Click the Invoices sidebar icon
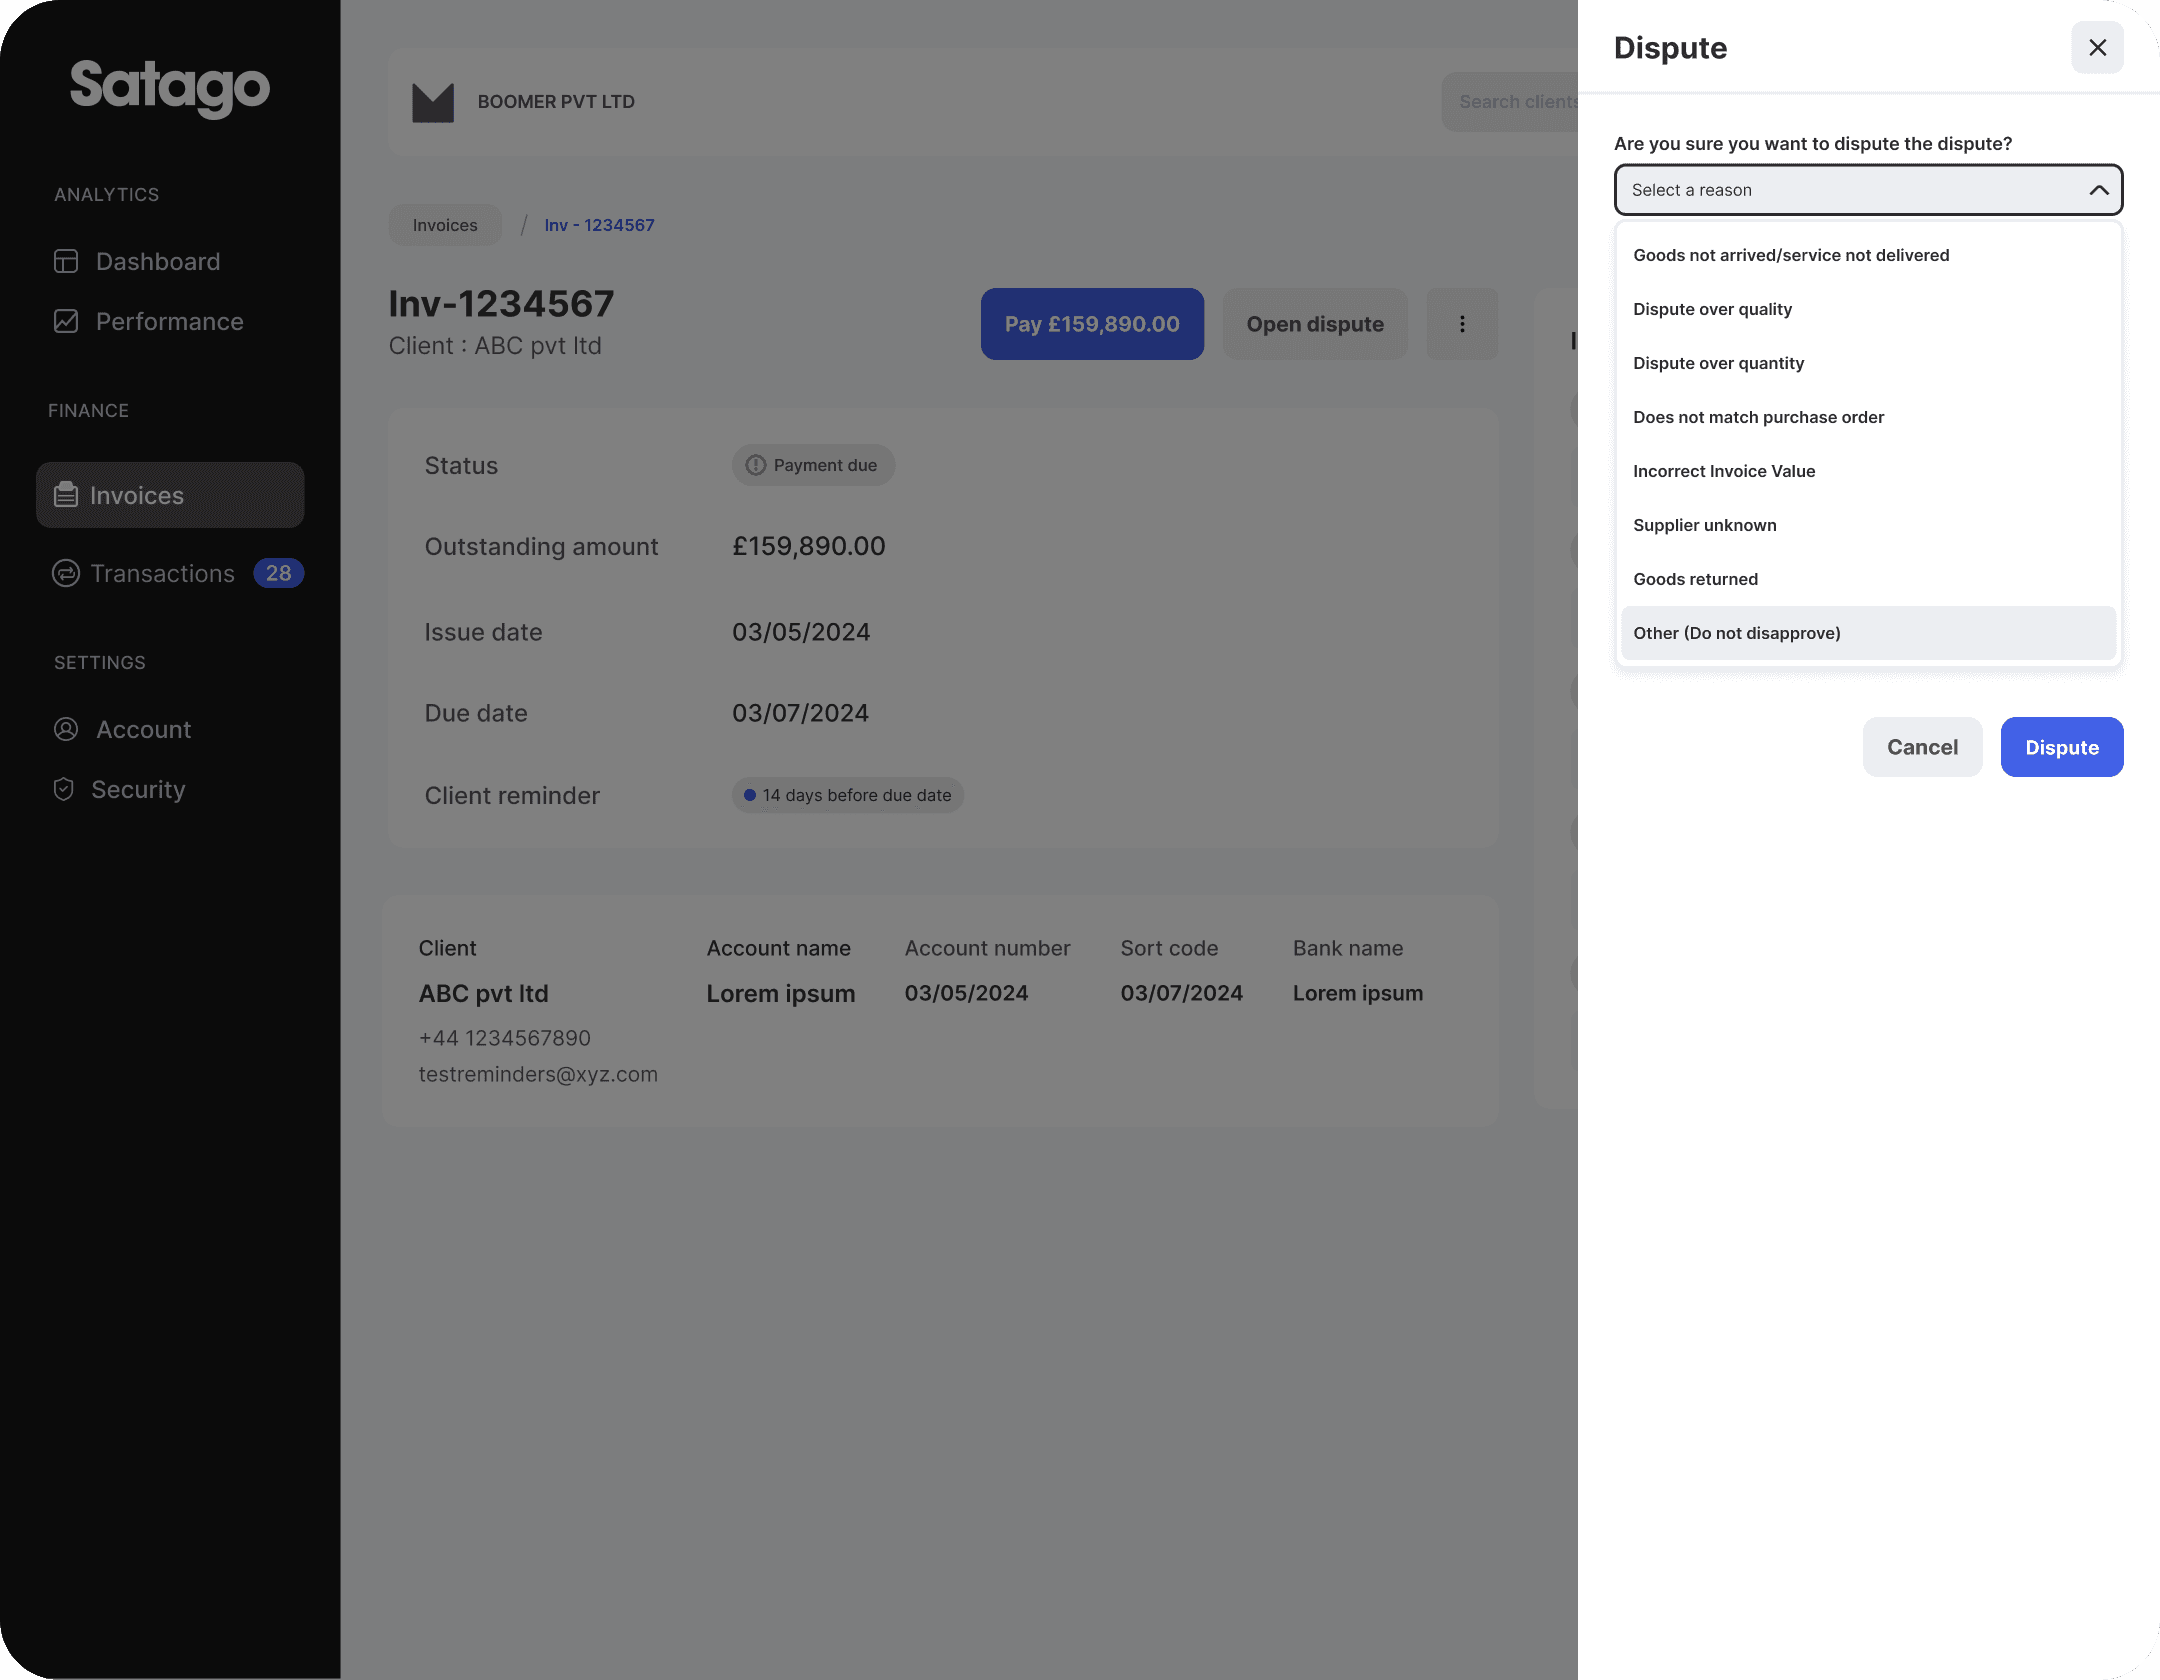Screen dimensions: 2160x1680 pos(66,495)
